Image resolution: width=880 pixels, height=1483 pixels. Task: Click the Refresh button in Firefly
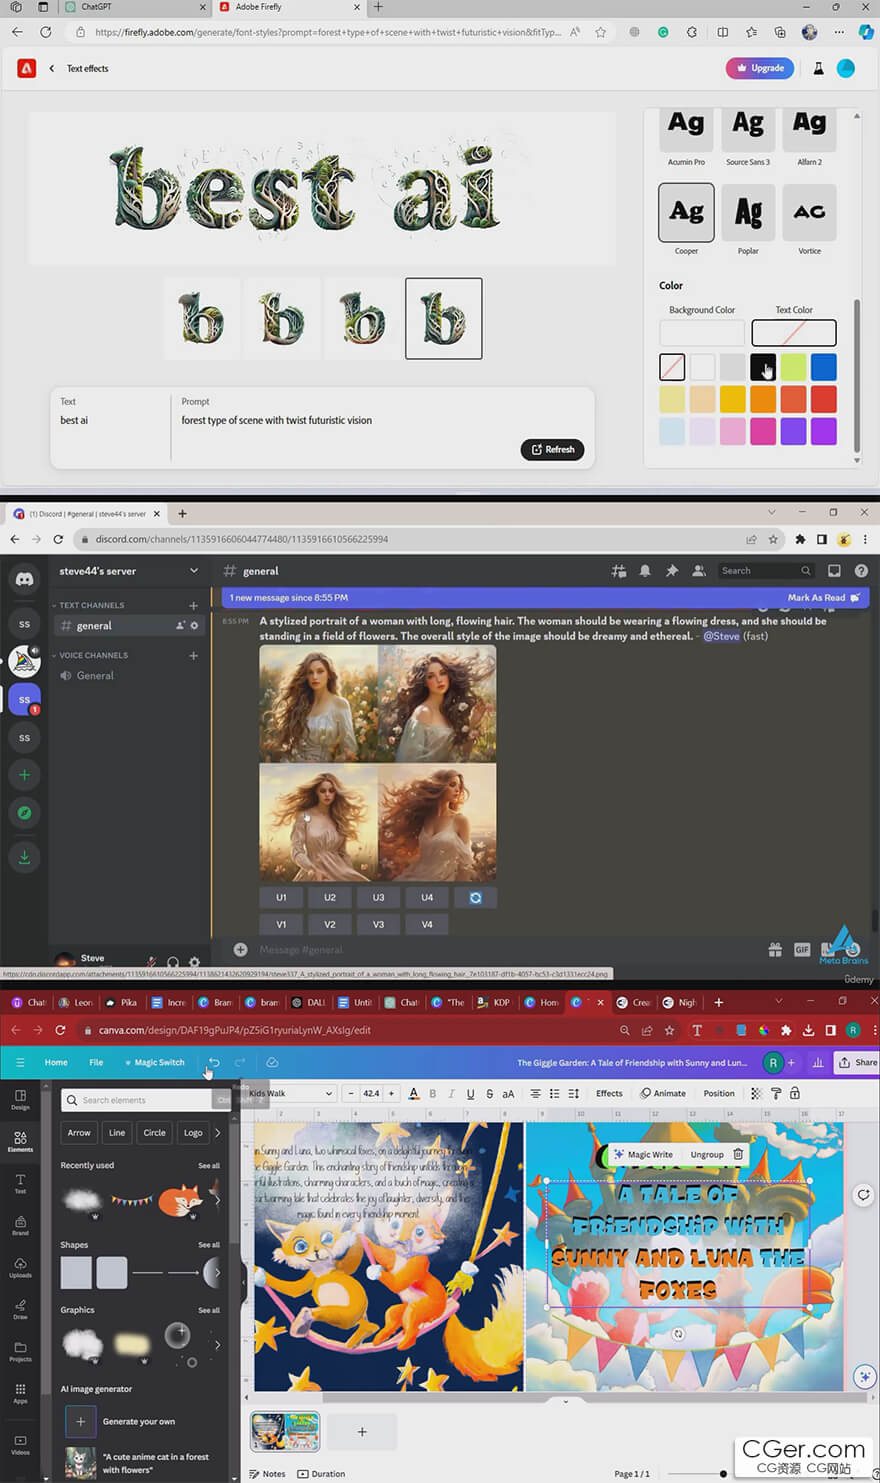coord(552,450)
